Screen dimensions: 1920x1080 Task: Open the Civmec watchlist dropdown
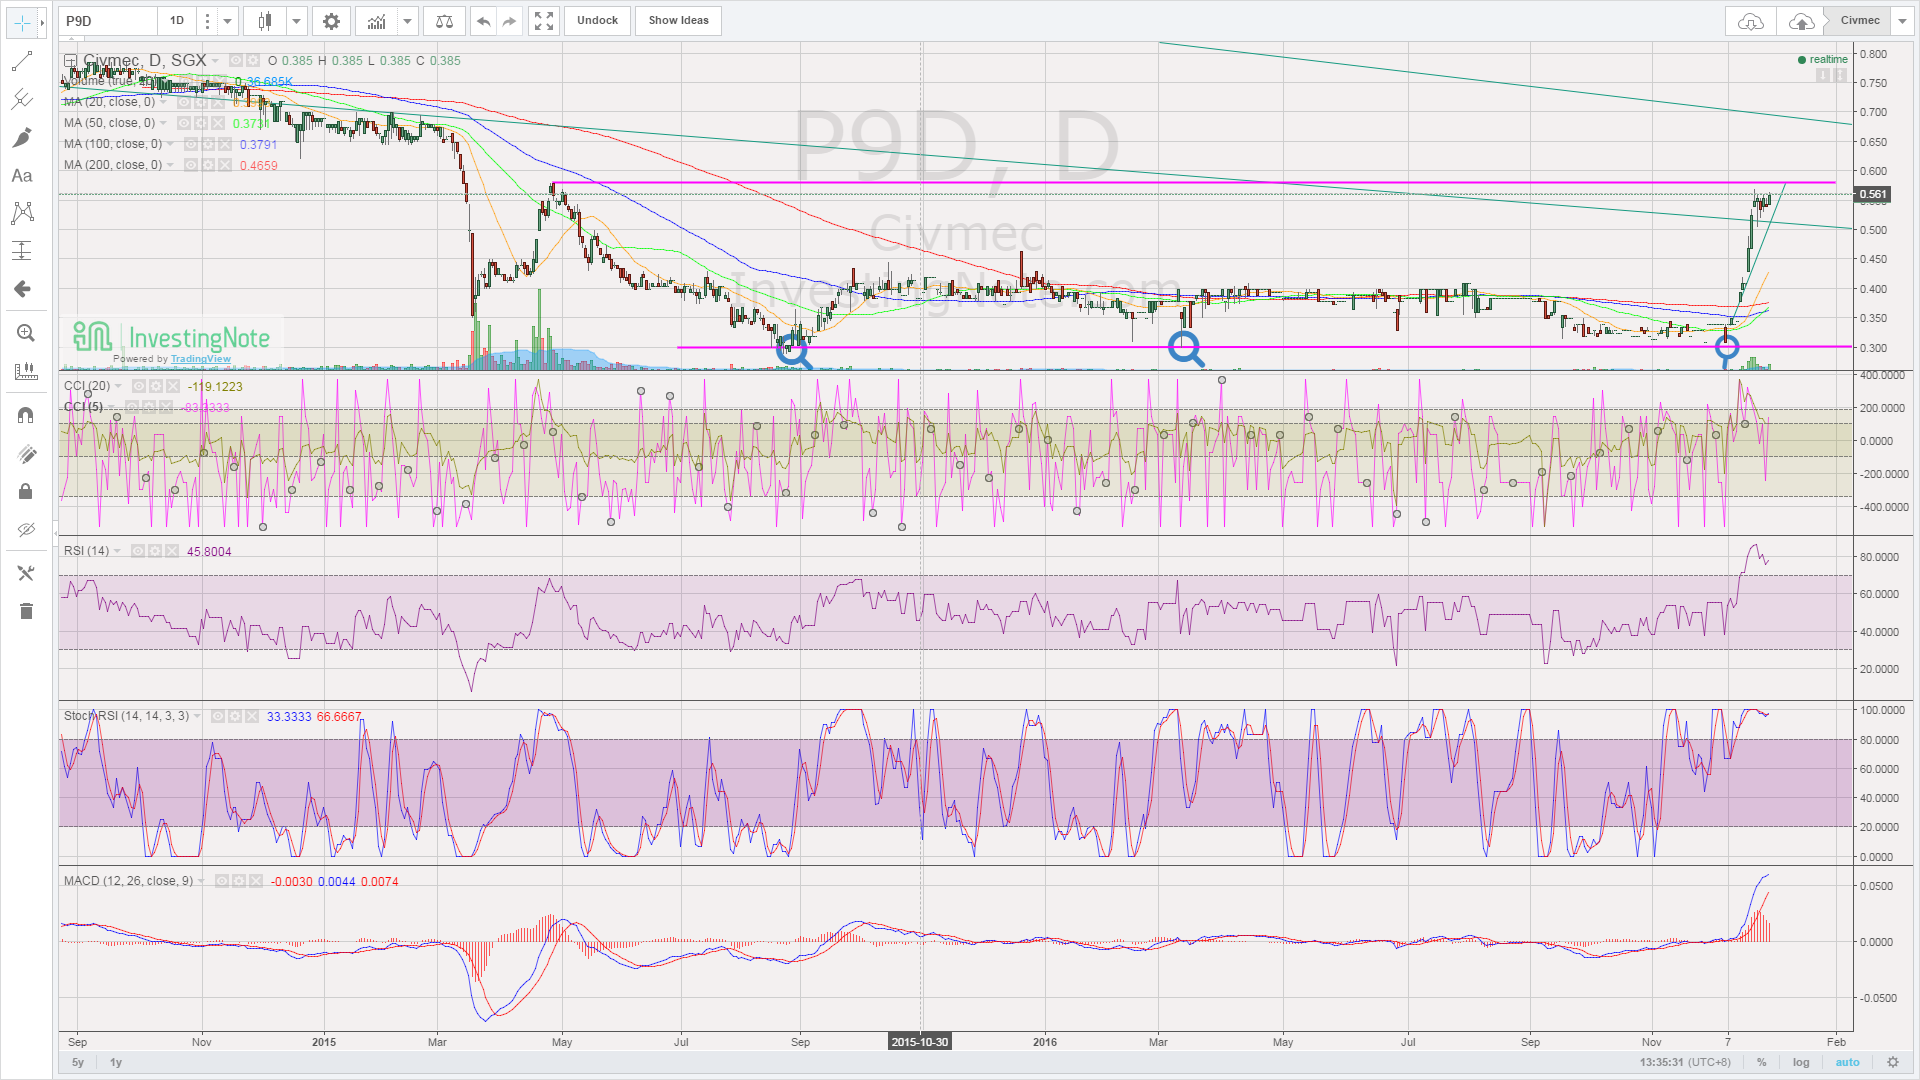coord(1901,21)
